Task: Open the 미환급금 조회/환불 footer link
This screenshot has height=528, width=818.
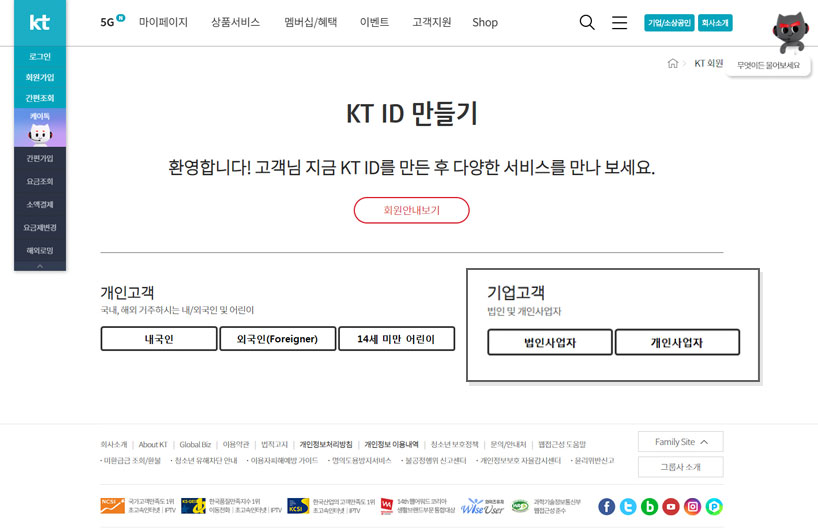Action: click(x=131, y=461)
